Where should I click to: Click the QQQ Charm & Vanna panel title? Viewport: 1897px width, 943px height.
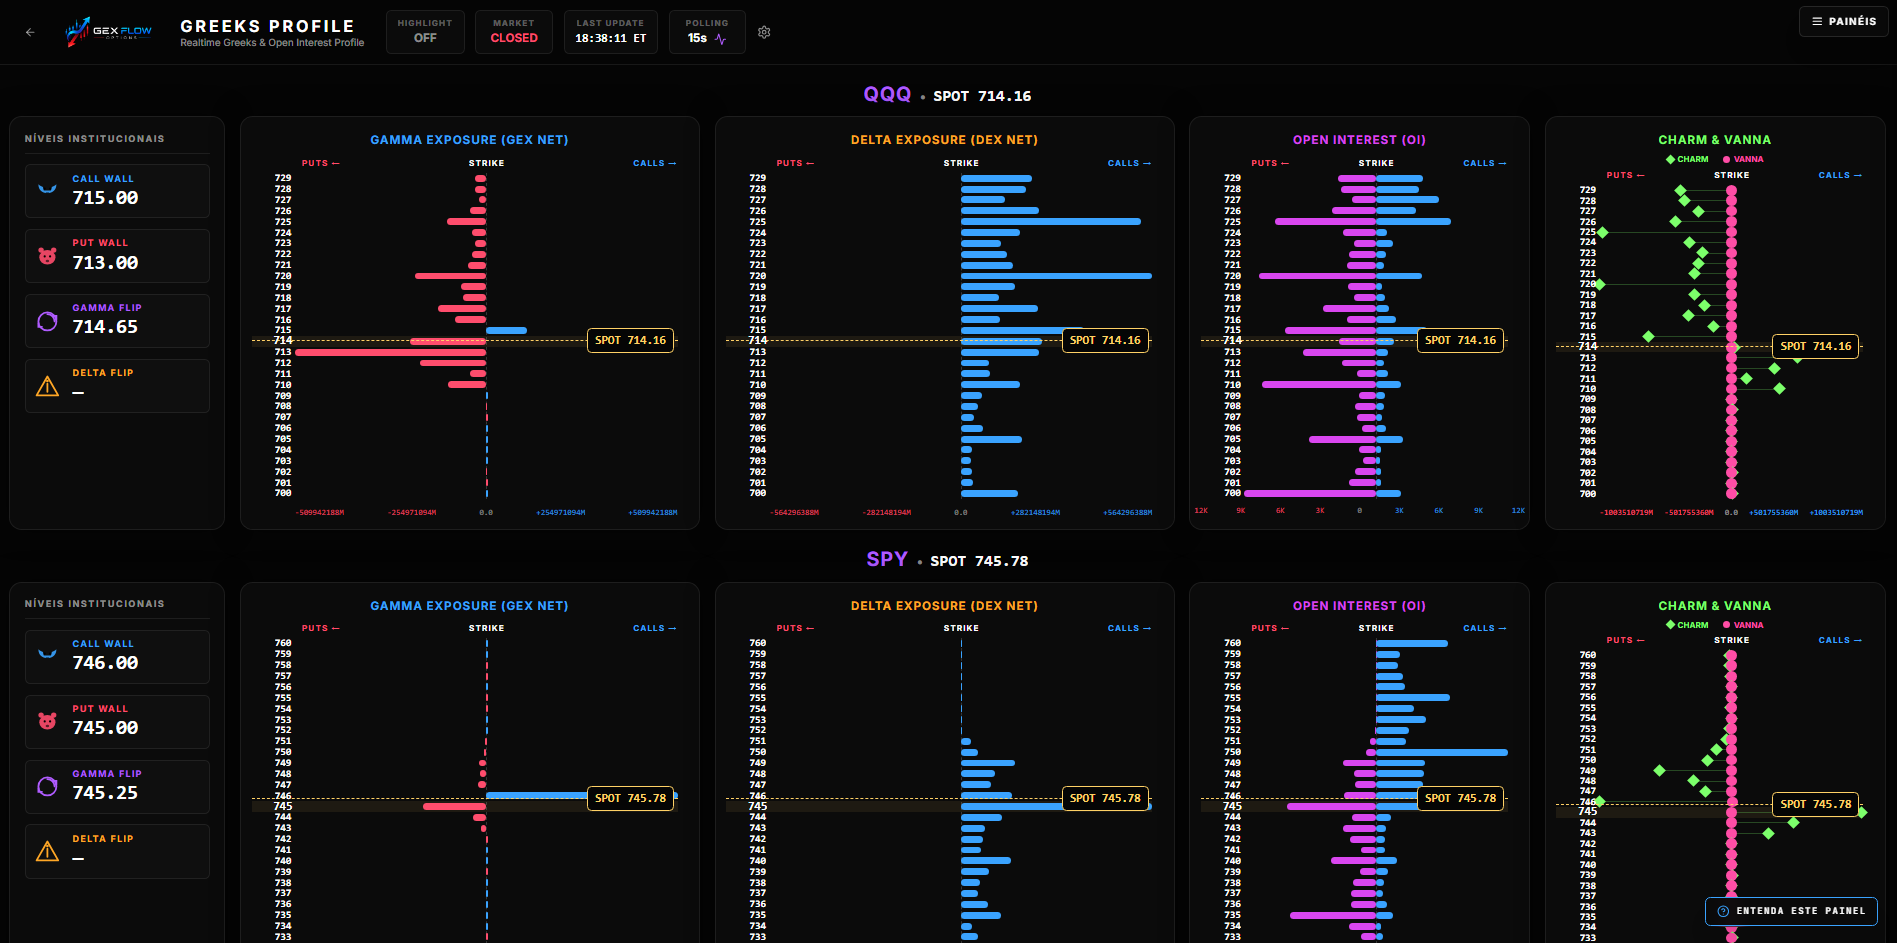click(x=1714, y=140)
